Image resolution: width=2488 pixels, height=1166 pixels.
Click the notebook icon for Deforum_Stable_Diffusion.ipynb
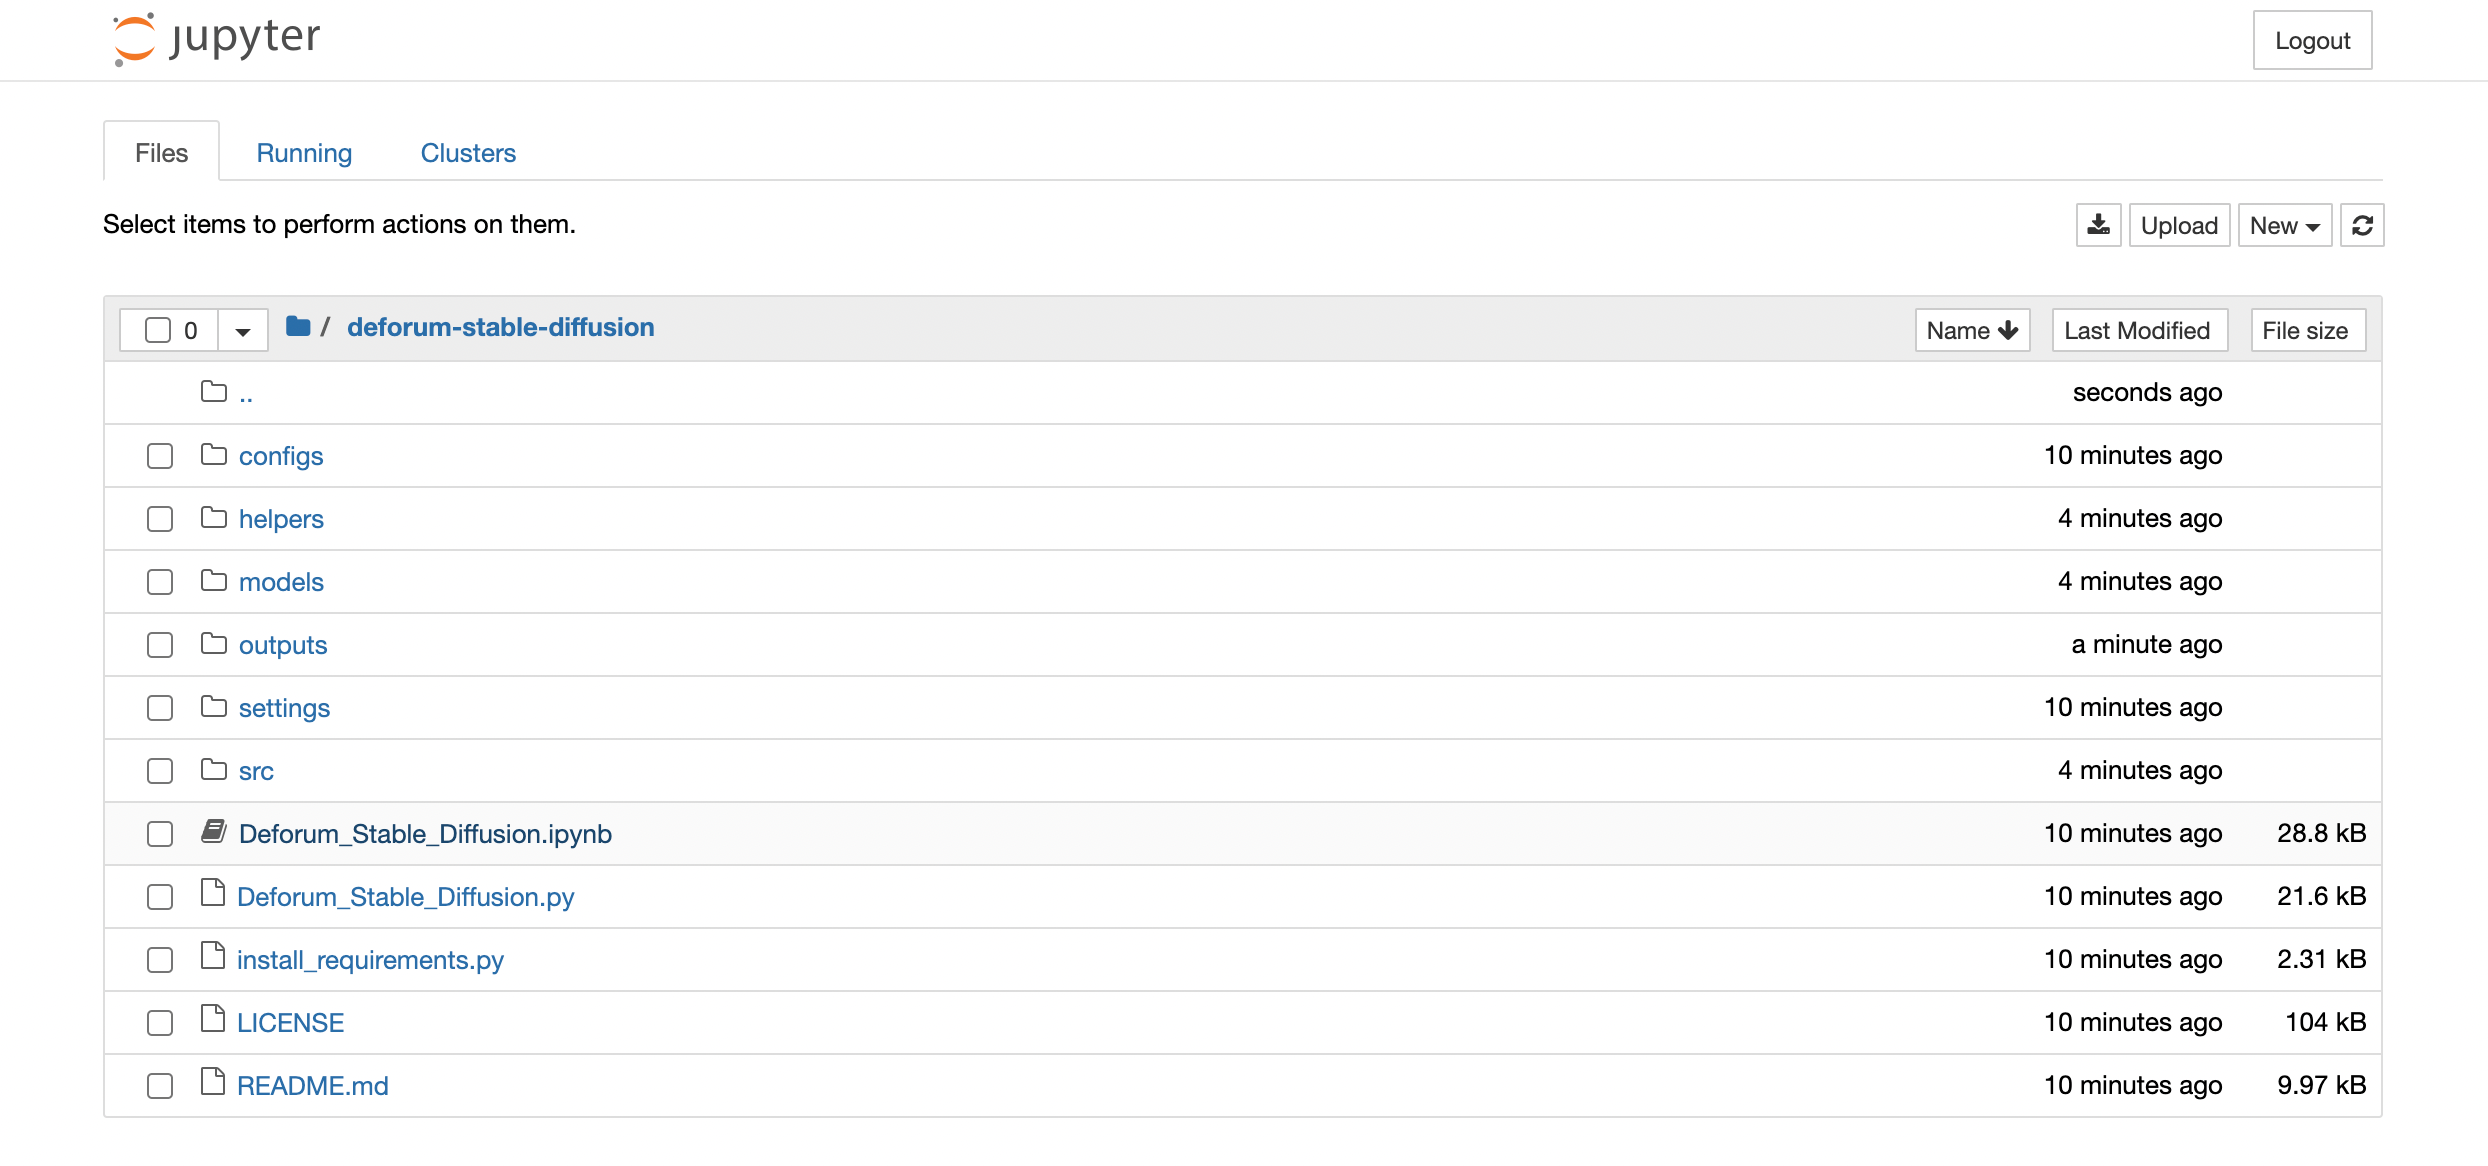pyautogui.click(x=213, y=832)
